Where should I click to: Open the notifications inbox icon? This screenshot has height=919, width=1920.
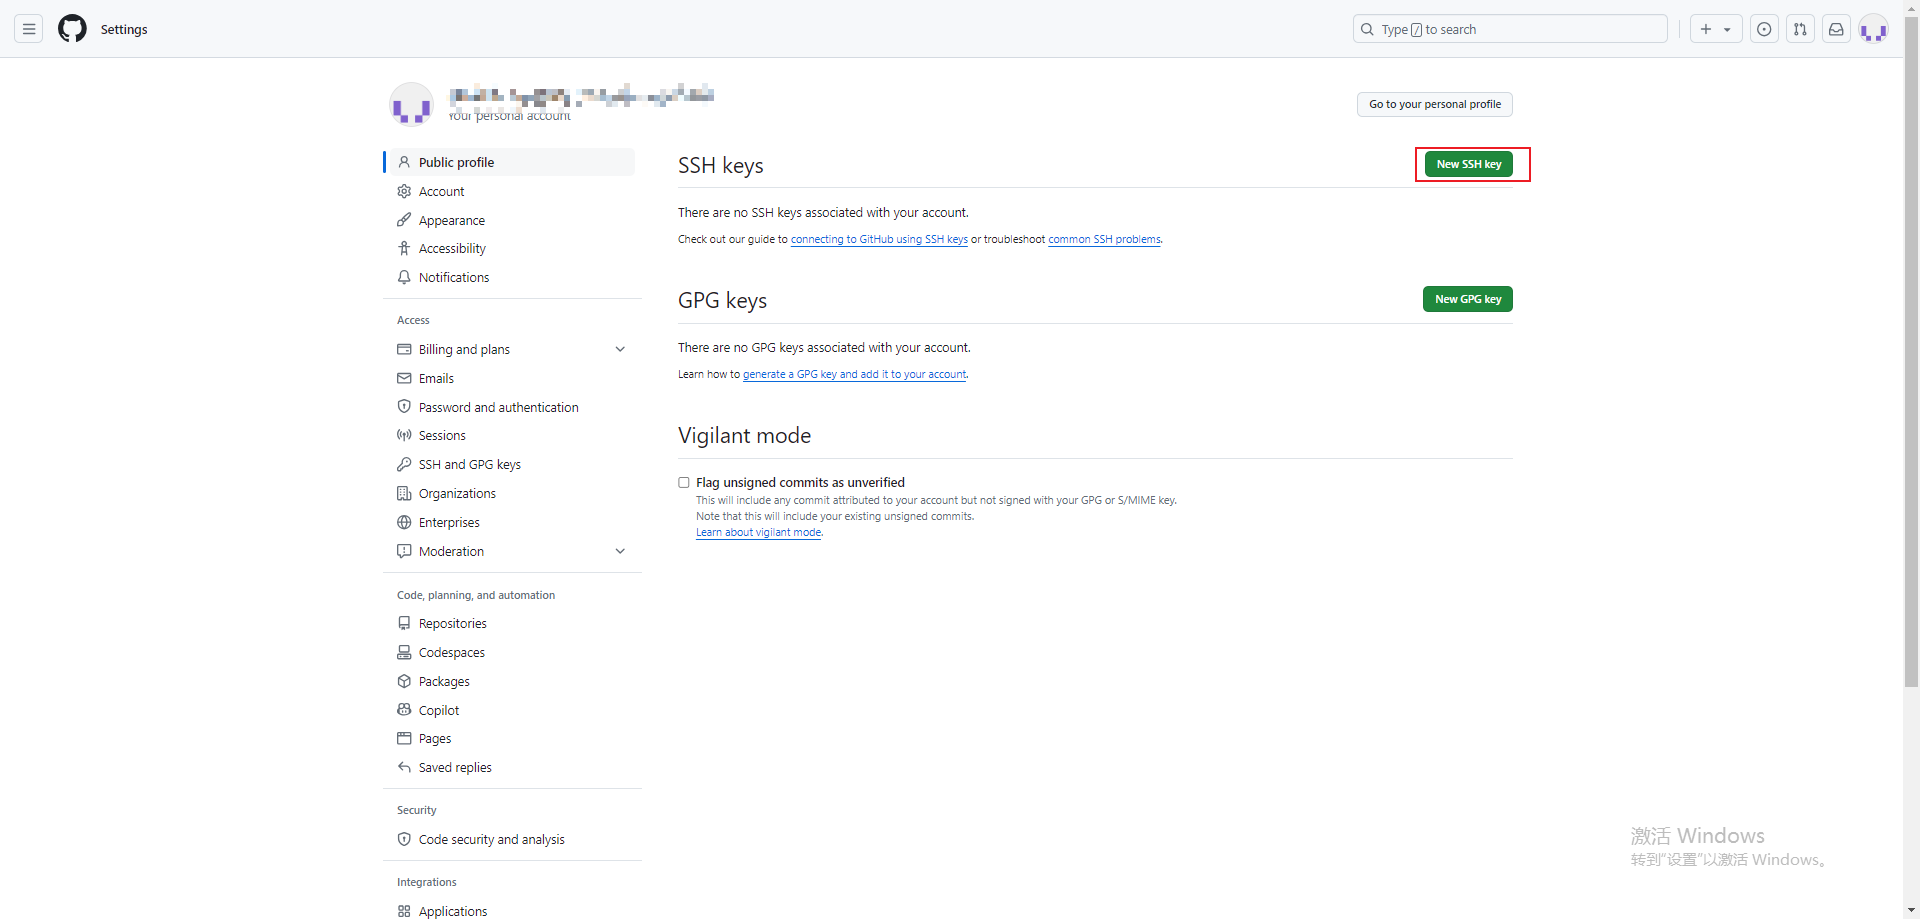tap(1836, 29)
